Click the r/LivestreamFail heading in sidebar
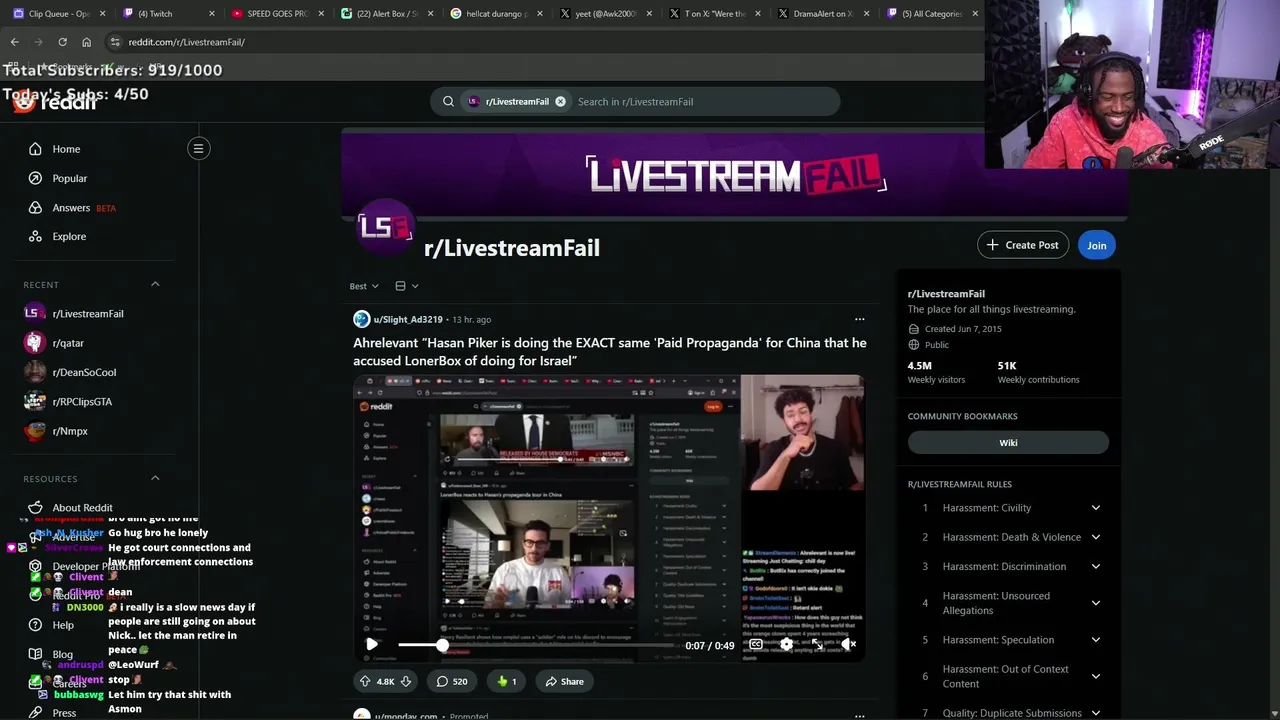The height and width of the screenshot is (720, 1280). coord(946,294)
